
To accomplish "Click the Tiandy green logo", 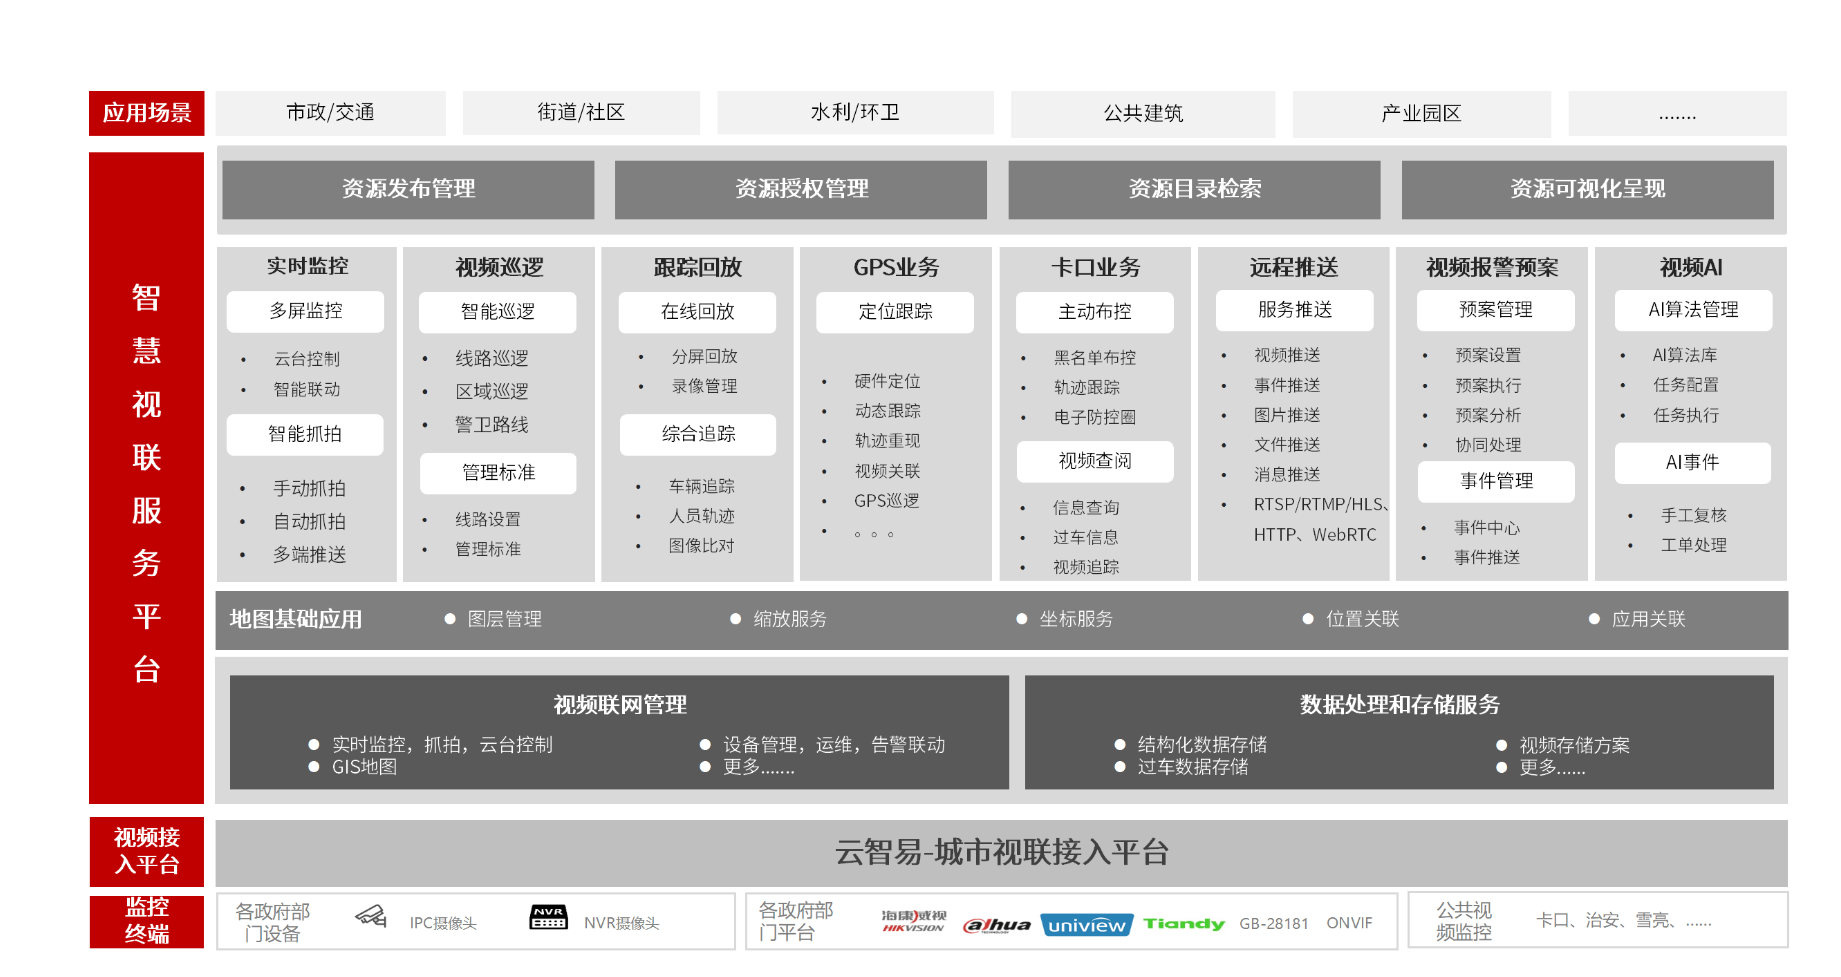I will pyautogui.click(x=1184, y=923).
